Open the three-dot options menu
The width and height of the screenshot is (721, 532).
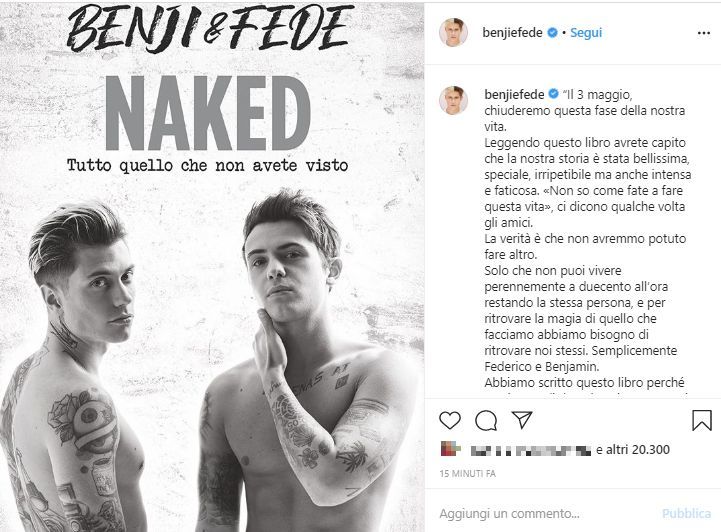click(704, 33)
